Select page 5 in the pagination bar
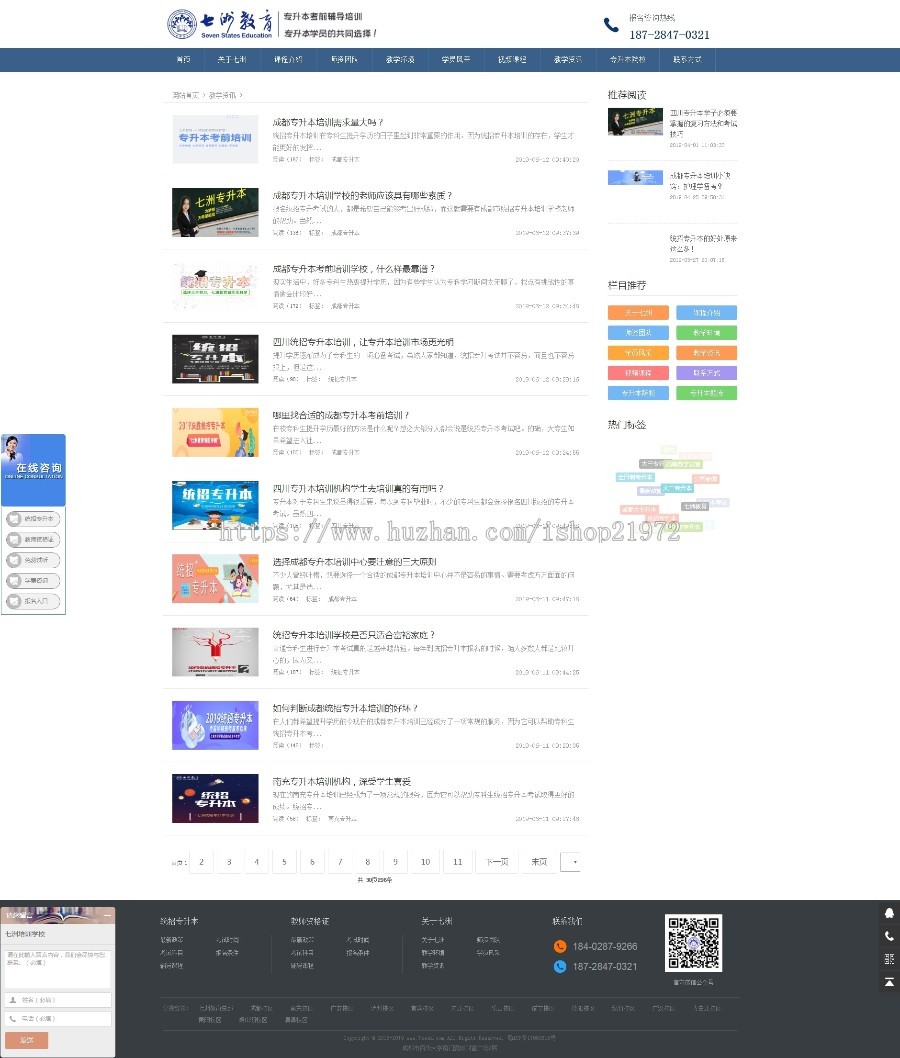The image size is (900, 1058). point(284,861)
